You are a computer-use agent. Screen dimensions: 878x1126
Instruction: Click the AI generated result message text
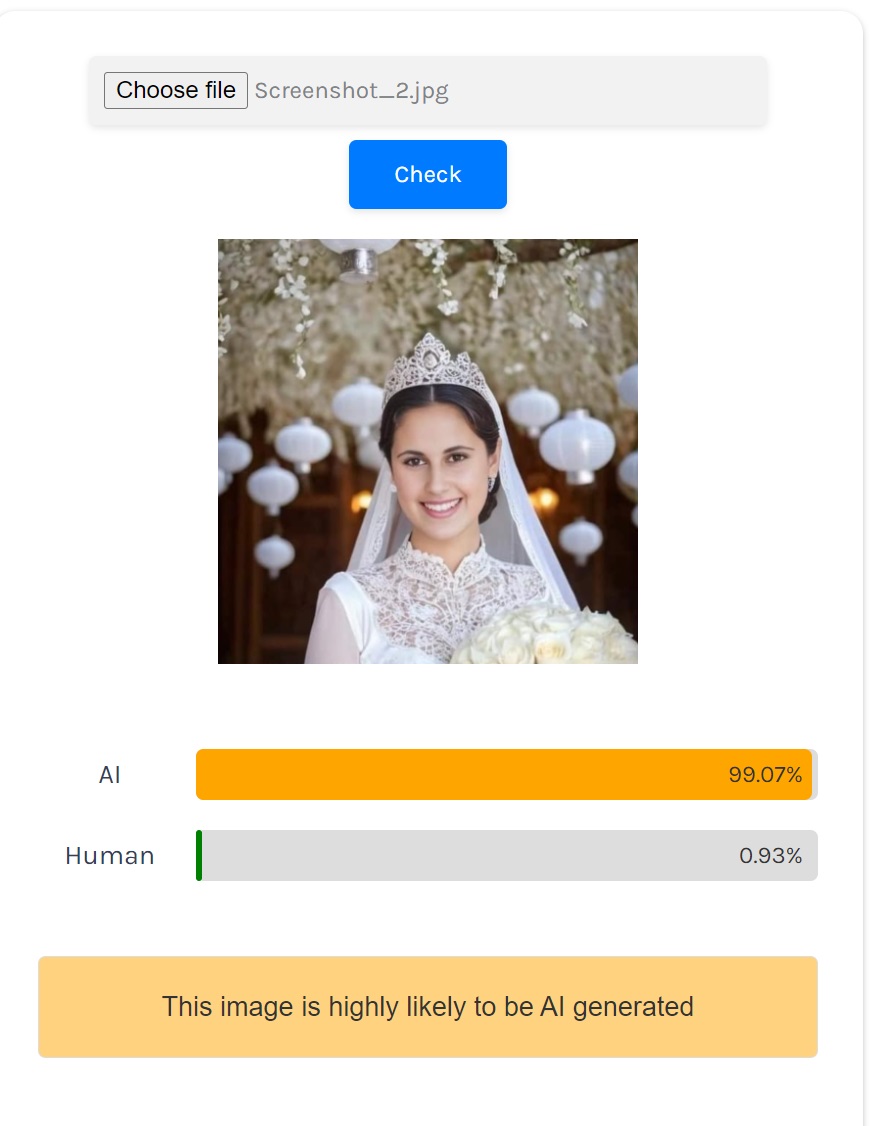[428, 1006]
